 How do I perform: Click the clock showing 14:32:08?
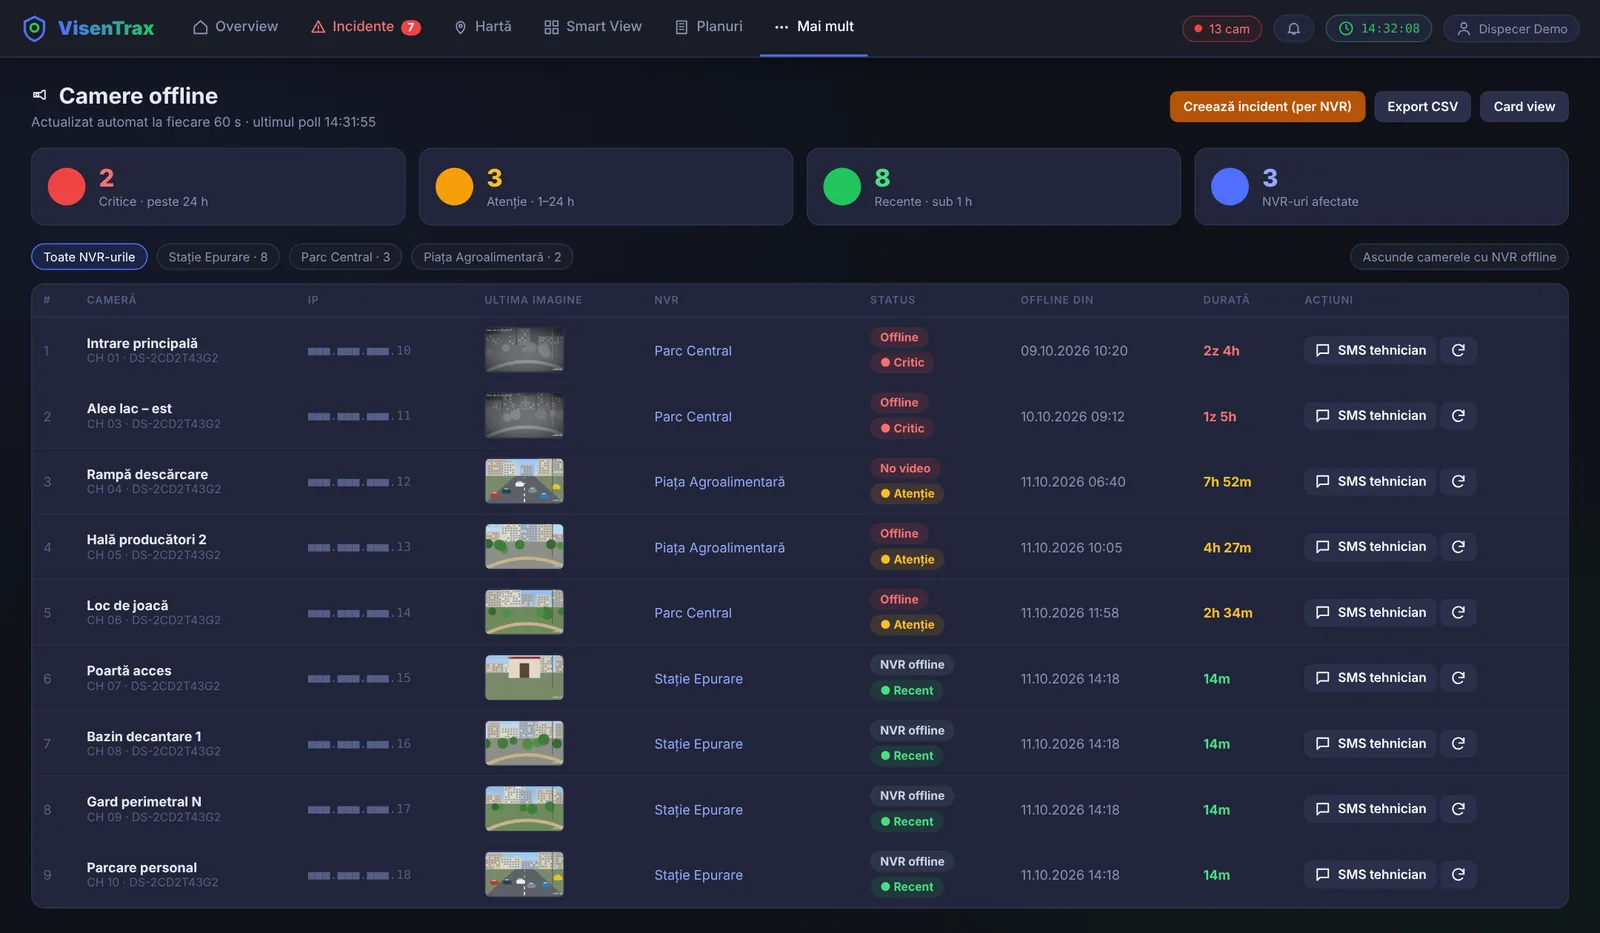[1379, 29]
